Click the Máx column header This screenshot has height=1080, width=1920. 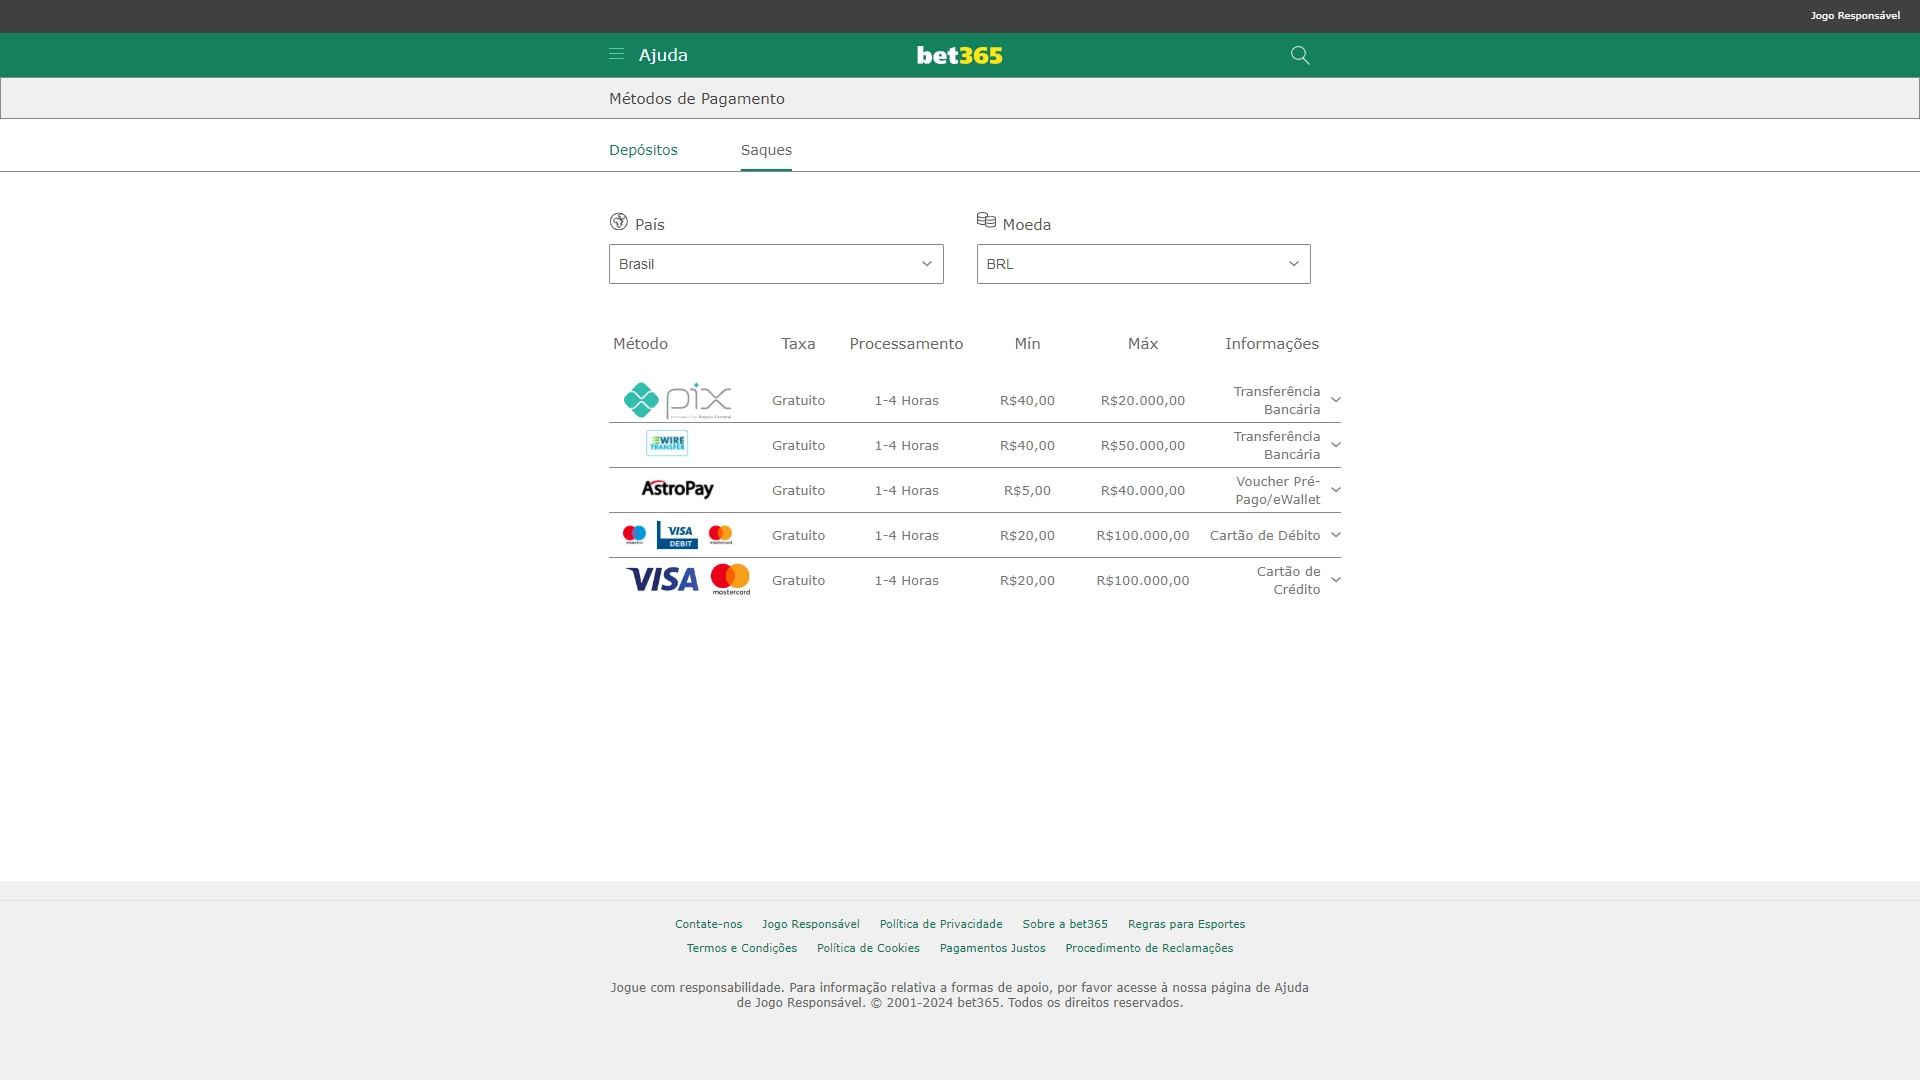(x=1143, y=344)
